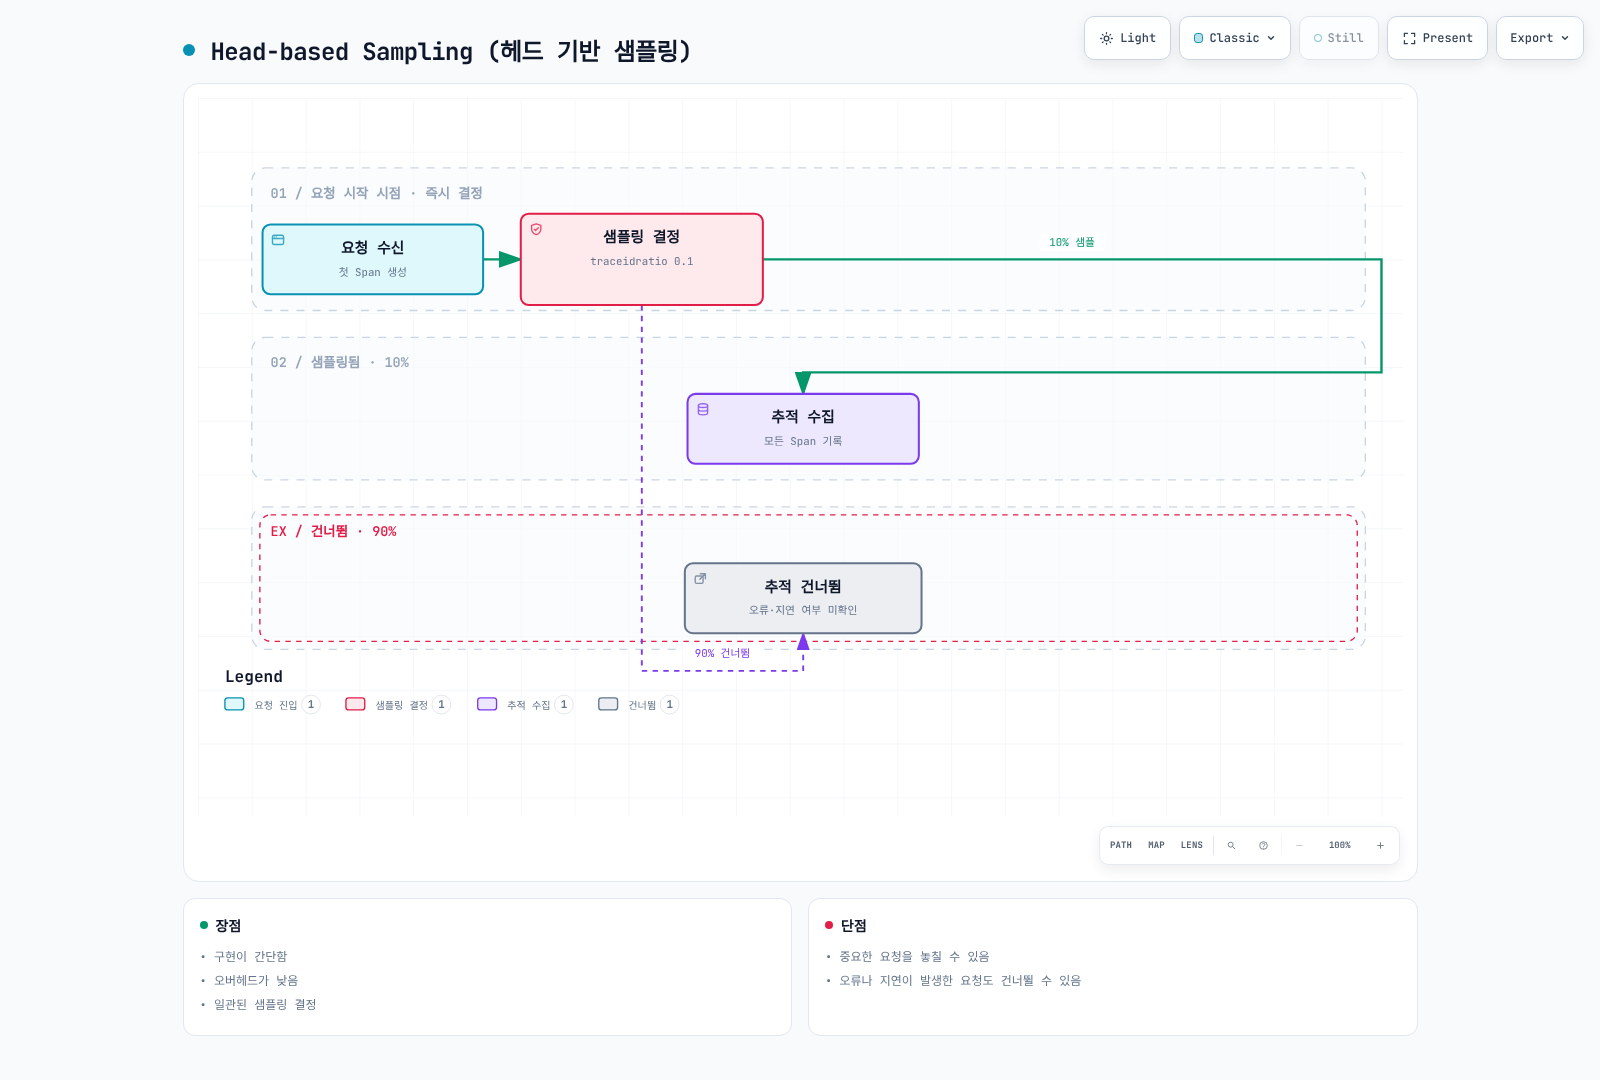This screenshot has height=1080, width=1600.
Task: Click the 중요한 요청을 놓칠 수 있음 bullet
Action: [x=914, y=957]
